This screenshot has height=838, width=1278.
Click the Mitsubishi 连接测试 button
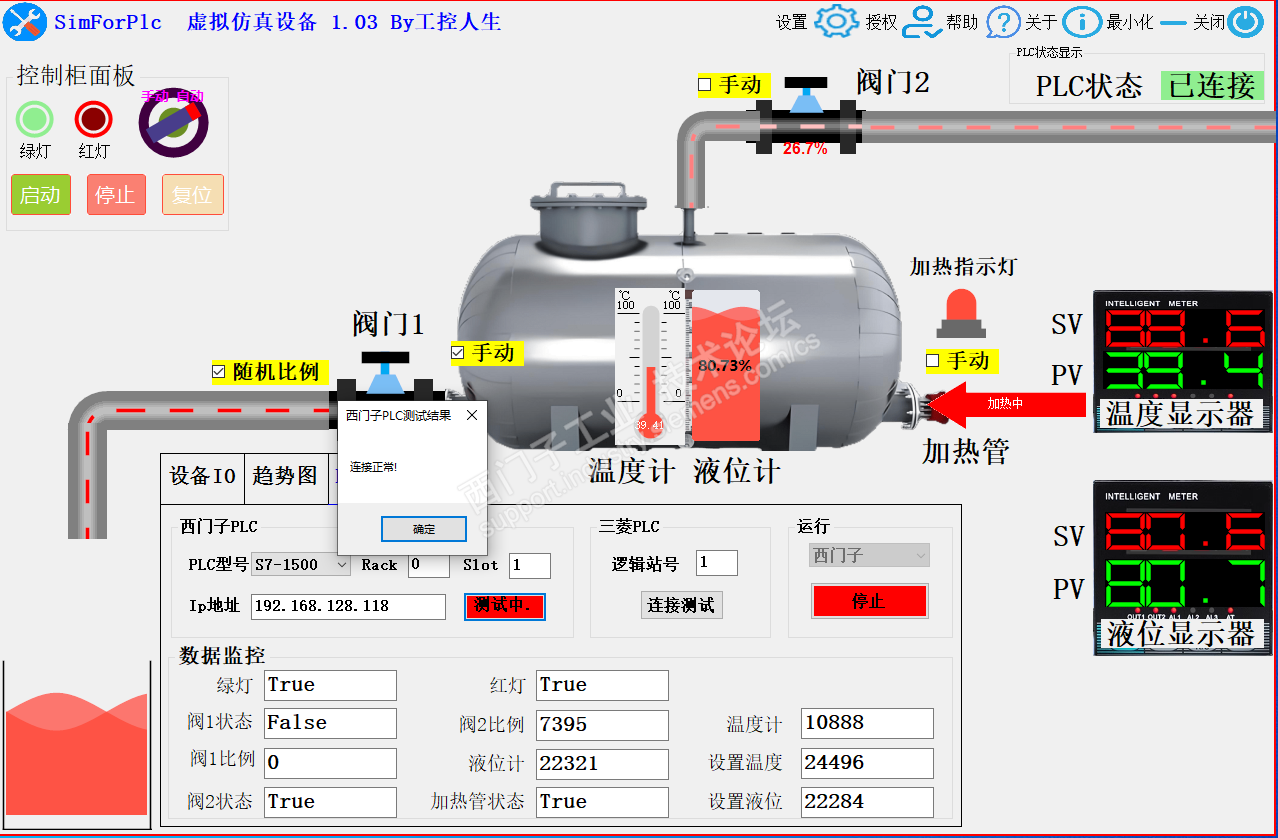point(681,604)
